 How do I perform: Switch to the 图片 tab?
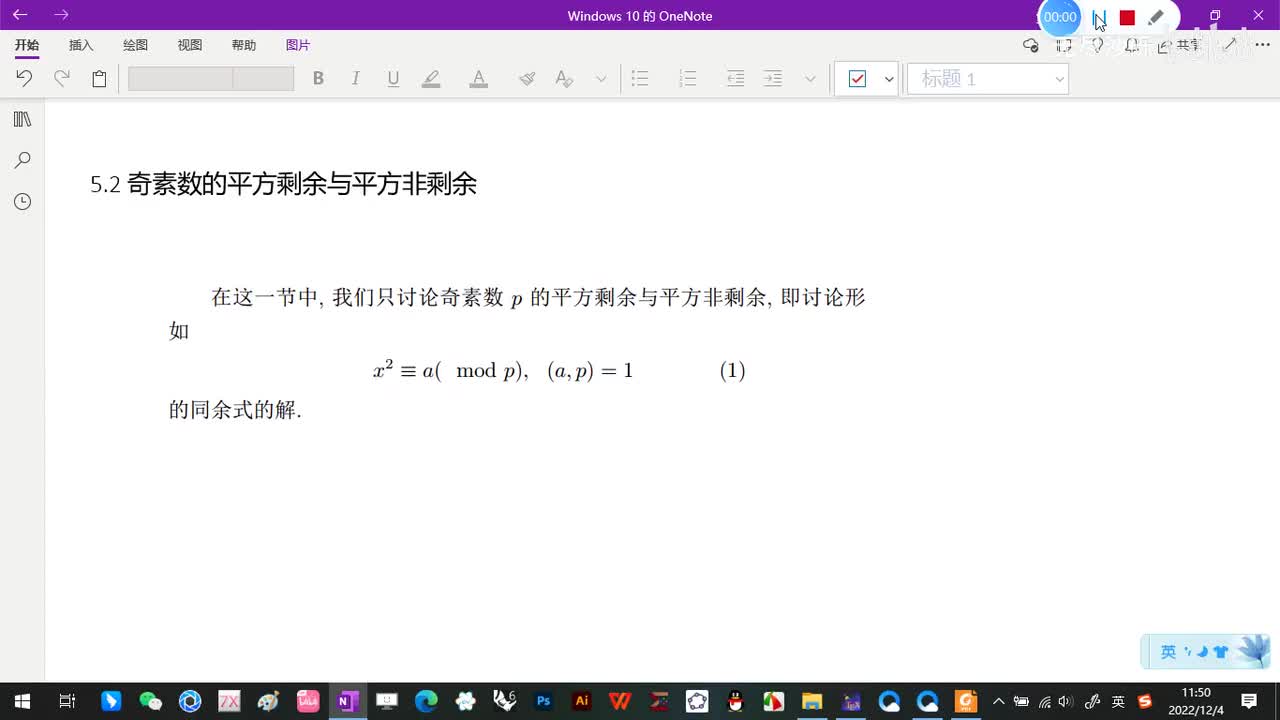[x=297, y=45]
